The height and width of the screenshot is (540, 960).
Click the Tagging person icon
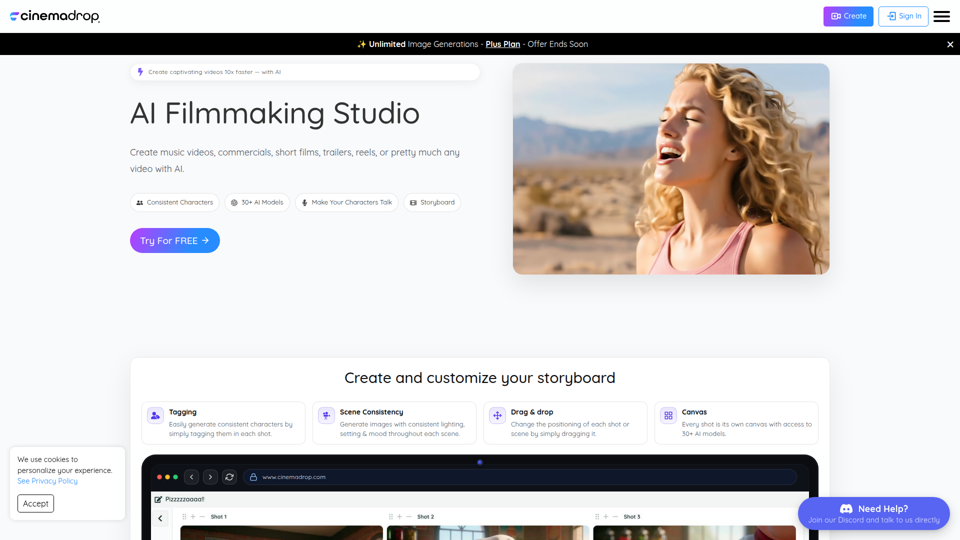pyautogui.click(x=156, y=415)
